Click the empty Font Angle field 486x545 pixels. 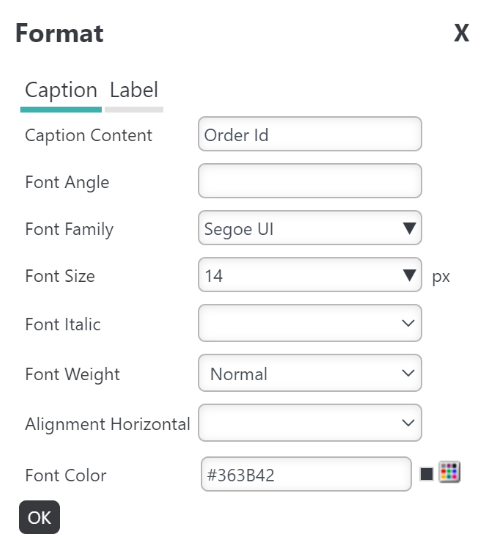click(310, 181)
